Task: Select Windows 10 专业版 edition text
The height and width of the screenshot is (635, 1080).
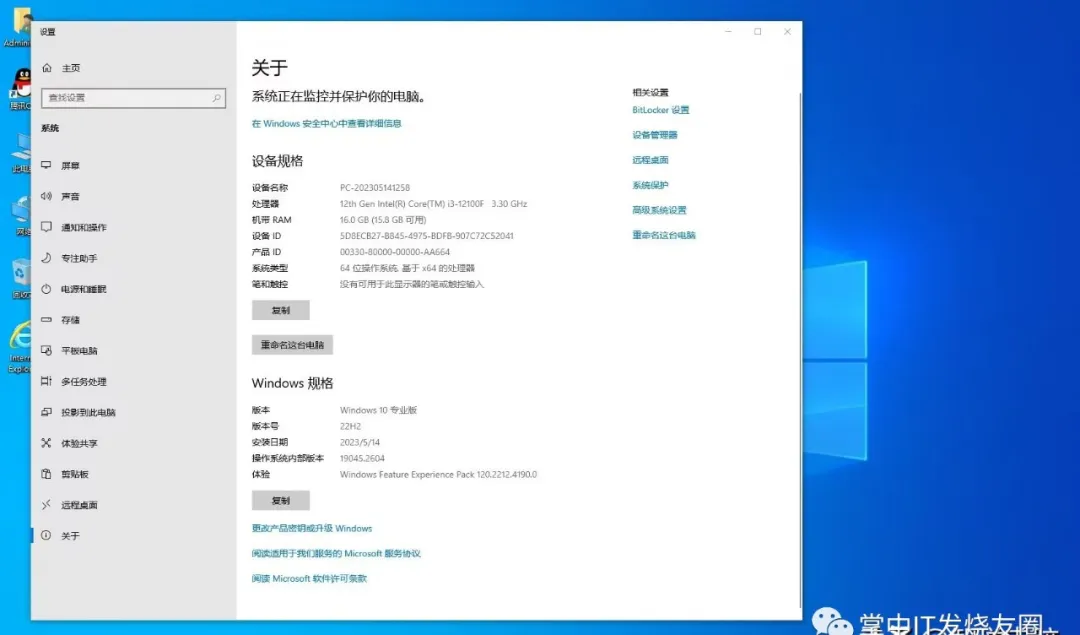Action: coord(378,410)
